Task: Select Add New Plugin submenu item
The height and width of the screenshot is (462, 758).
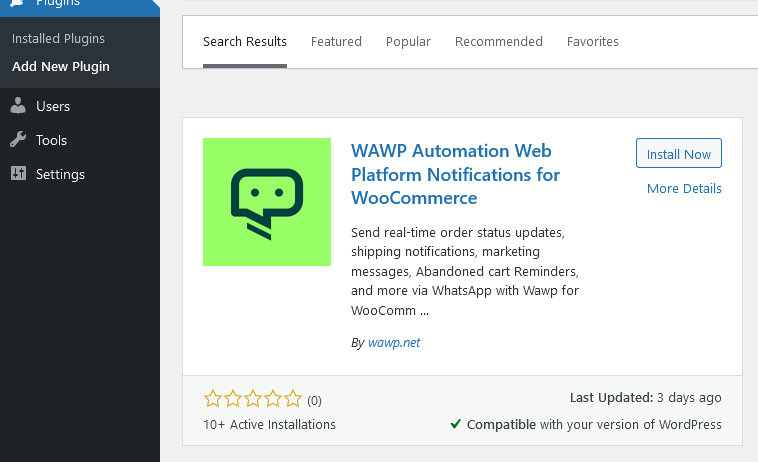Action: pyautogui.click(x=61, y=67)
